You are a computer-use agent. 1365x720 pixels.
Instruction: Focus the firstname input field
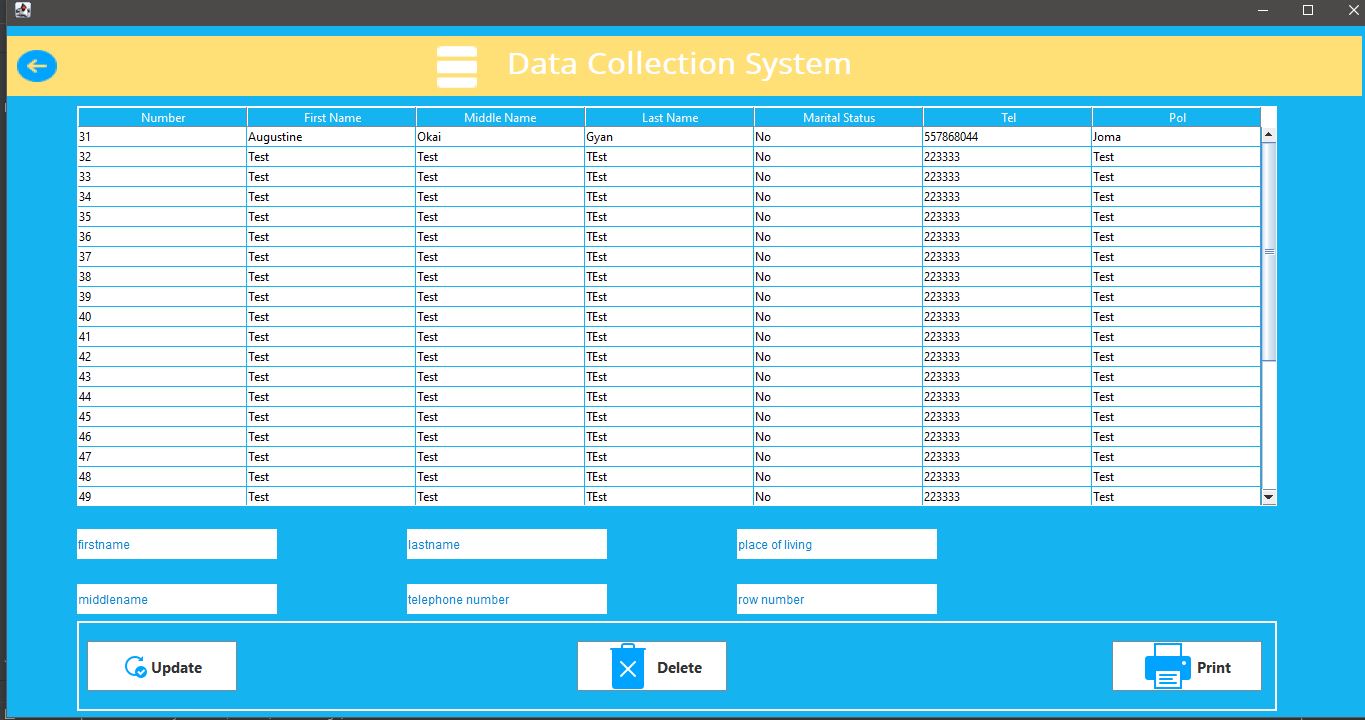(x=177, y=544)
